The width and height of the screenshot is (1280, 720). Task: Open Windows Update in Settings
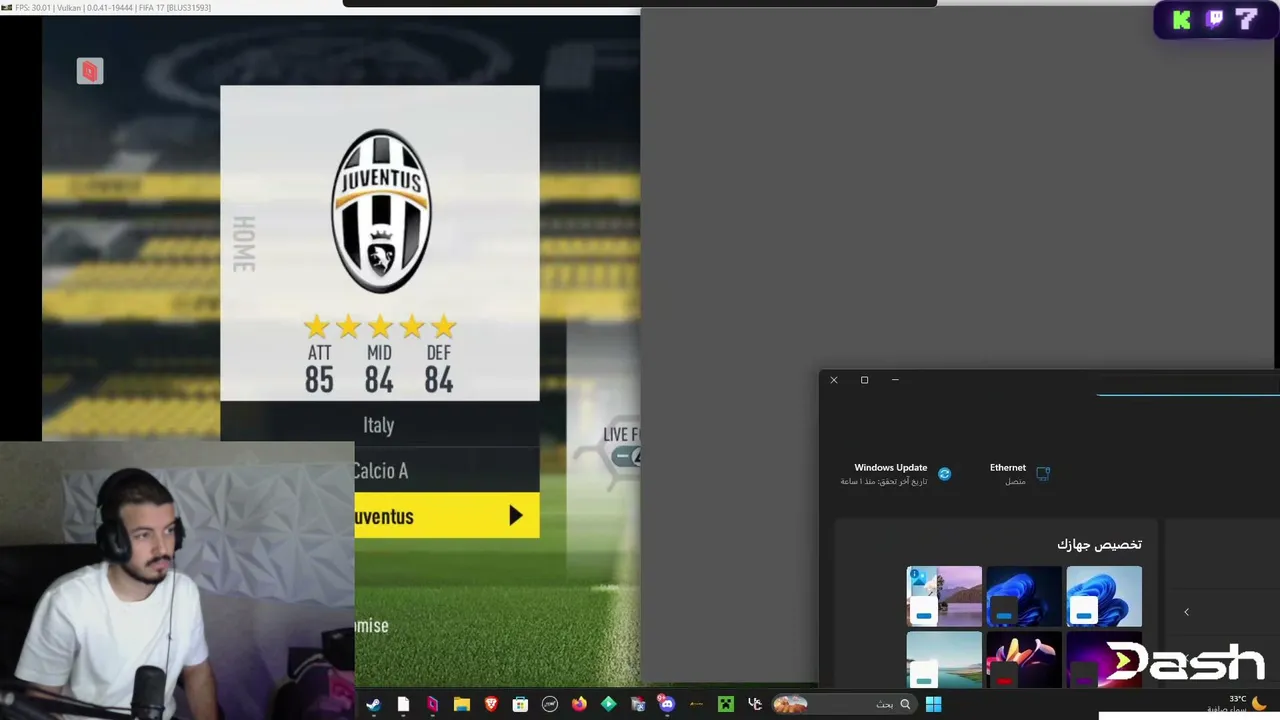tap(897, 474)
